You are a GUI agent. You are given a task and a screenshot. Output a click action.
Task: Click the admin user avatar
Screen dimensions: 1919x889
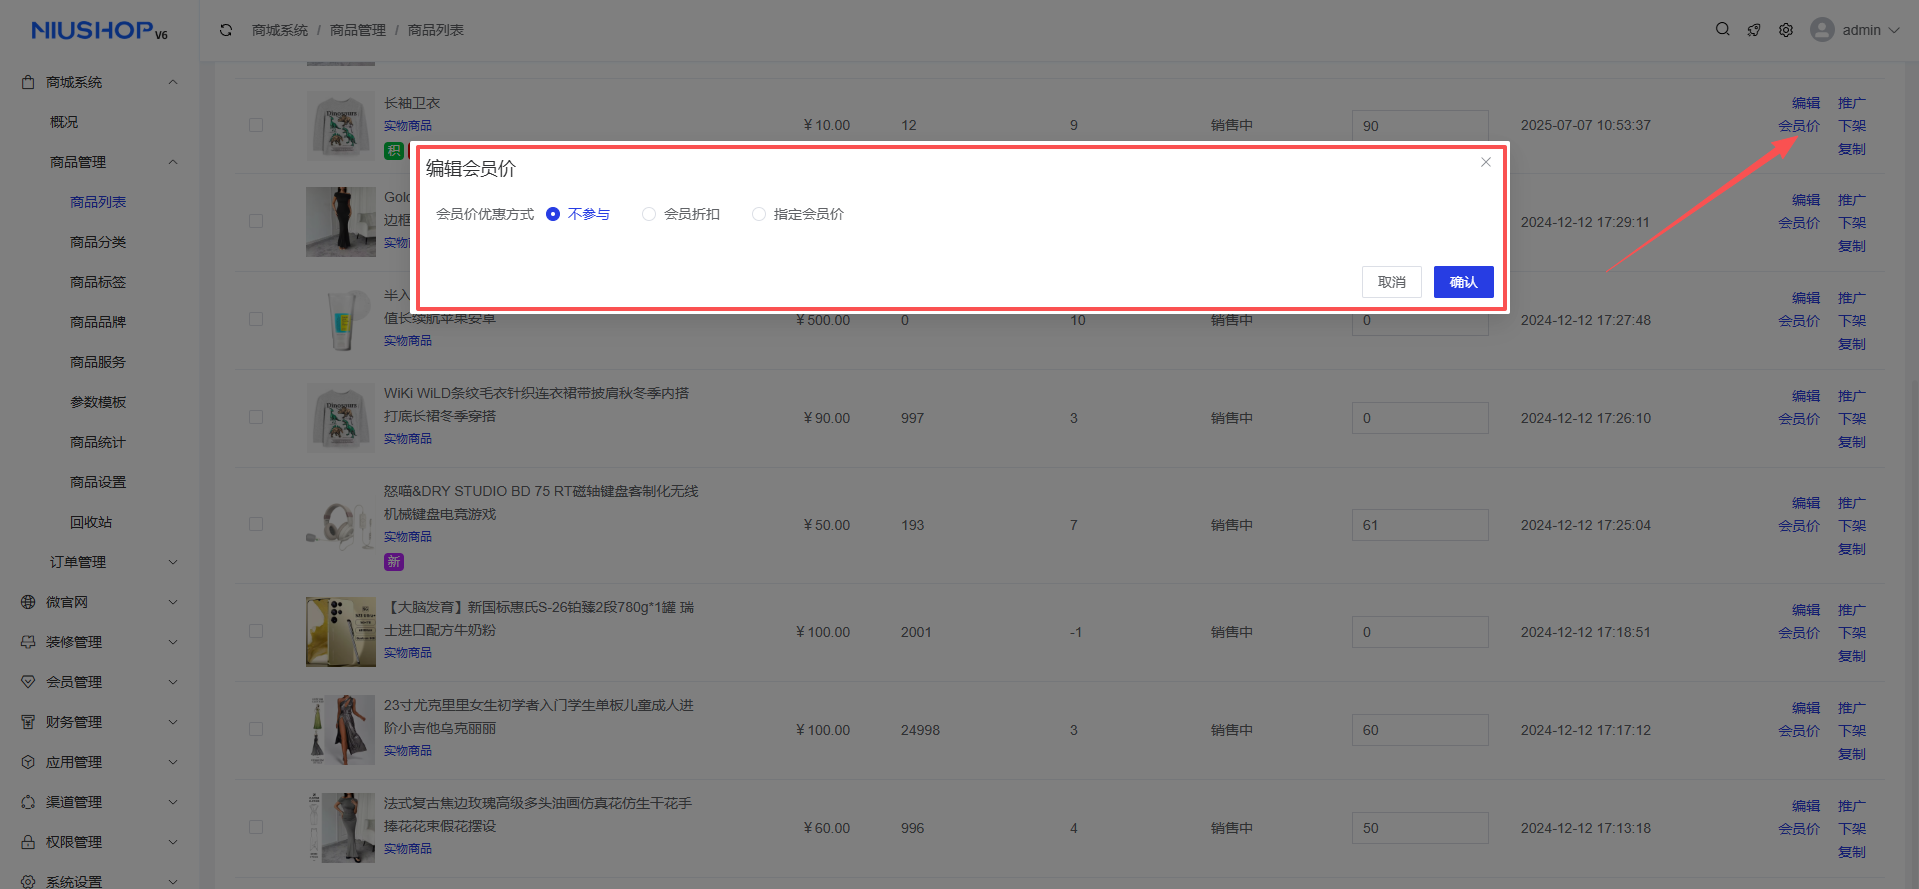coord(1822,30)
